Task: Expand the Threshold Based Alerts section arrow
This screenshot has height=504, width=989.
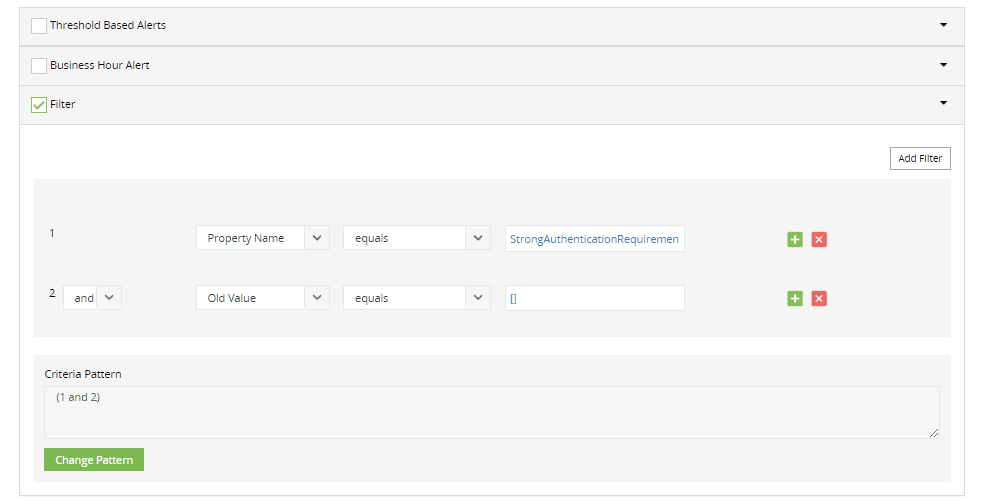Action: pos(943,25)
